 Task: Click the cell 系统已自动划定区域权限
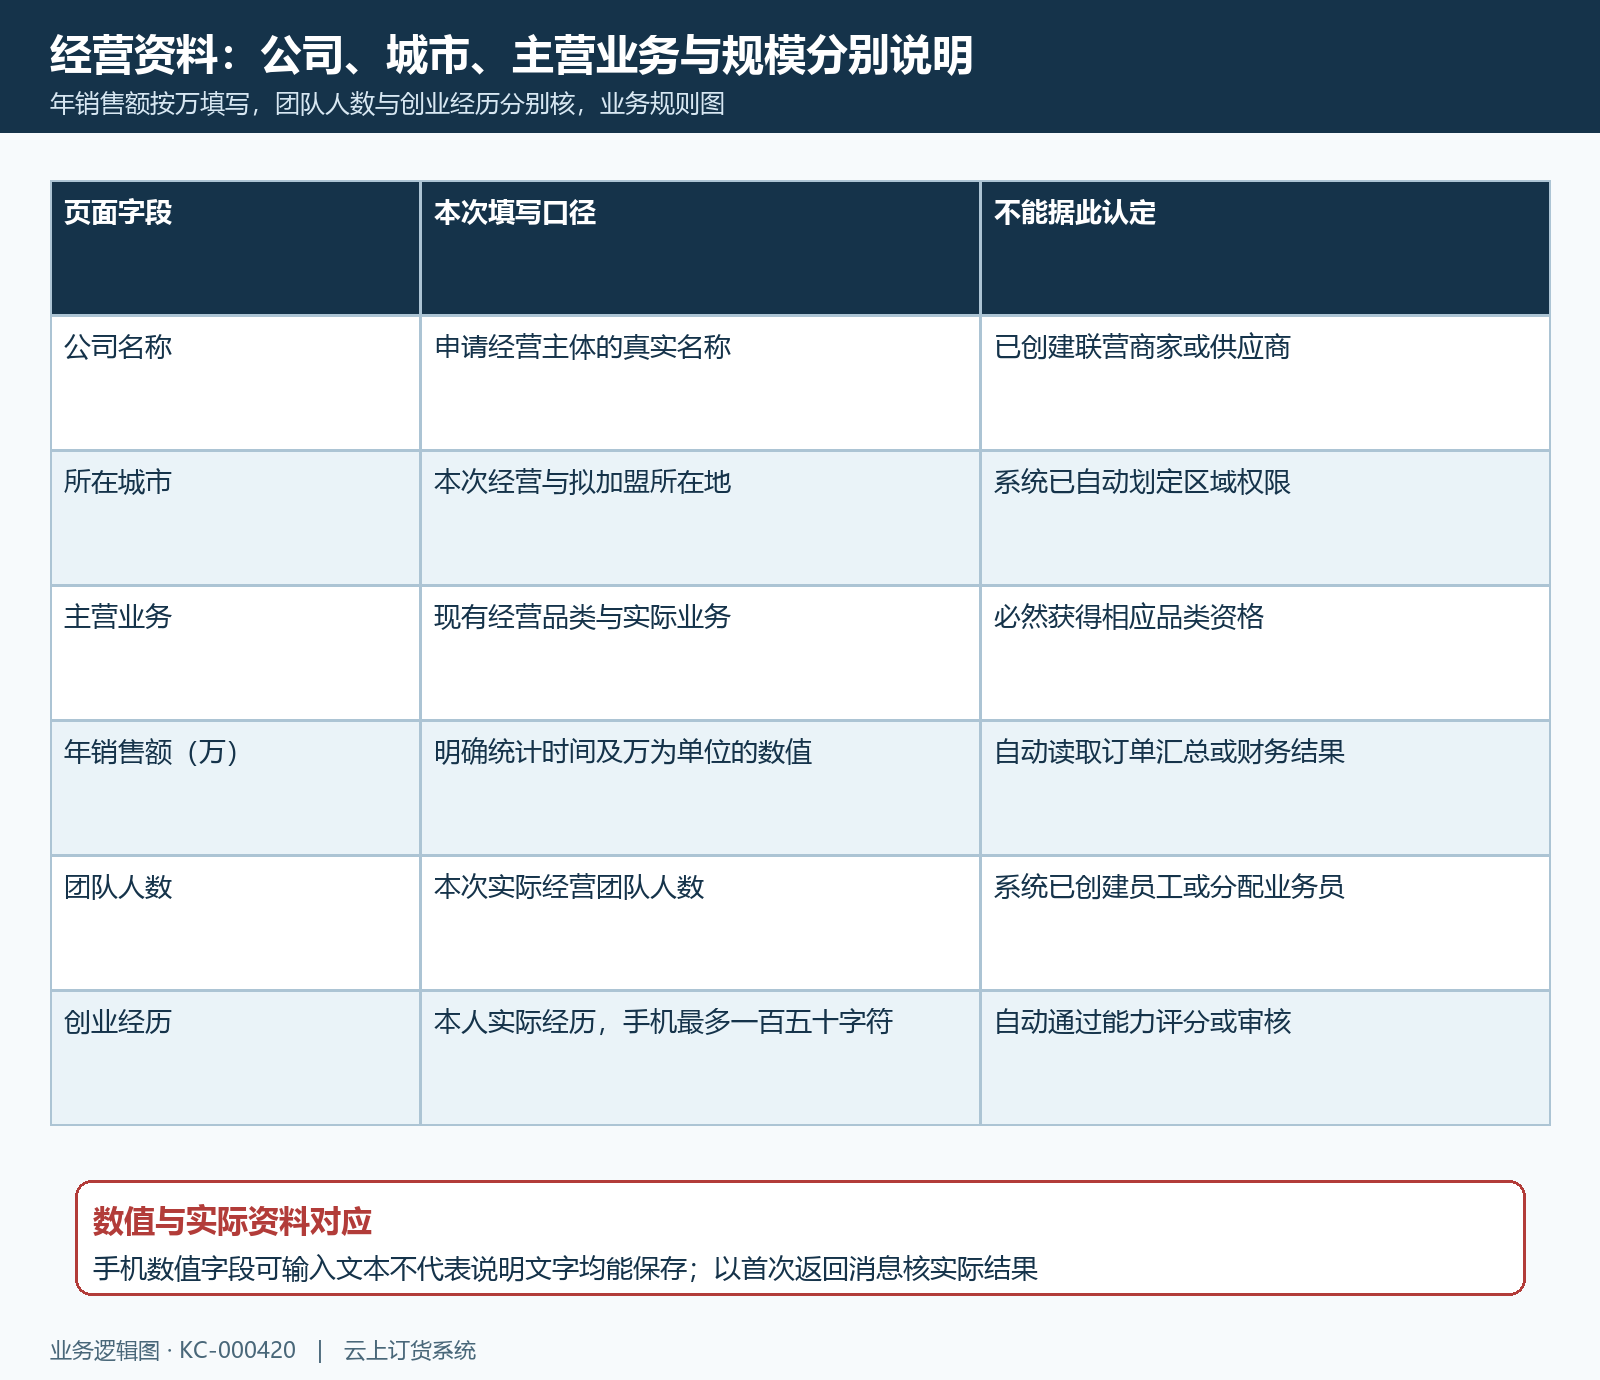click(1265, 518)
